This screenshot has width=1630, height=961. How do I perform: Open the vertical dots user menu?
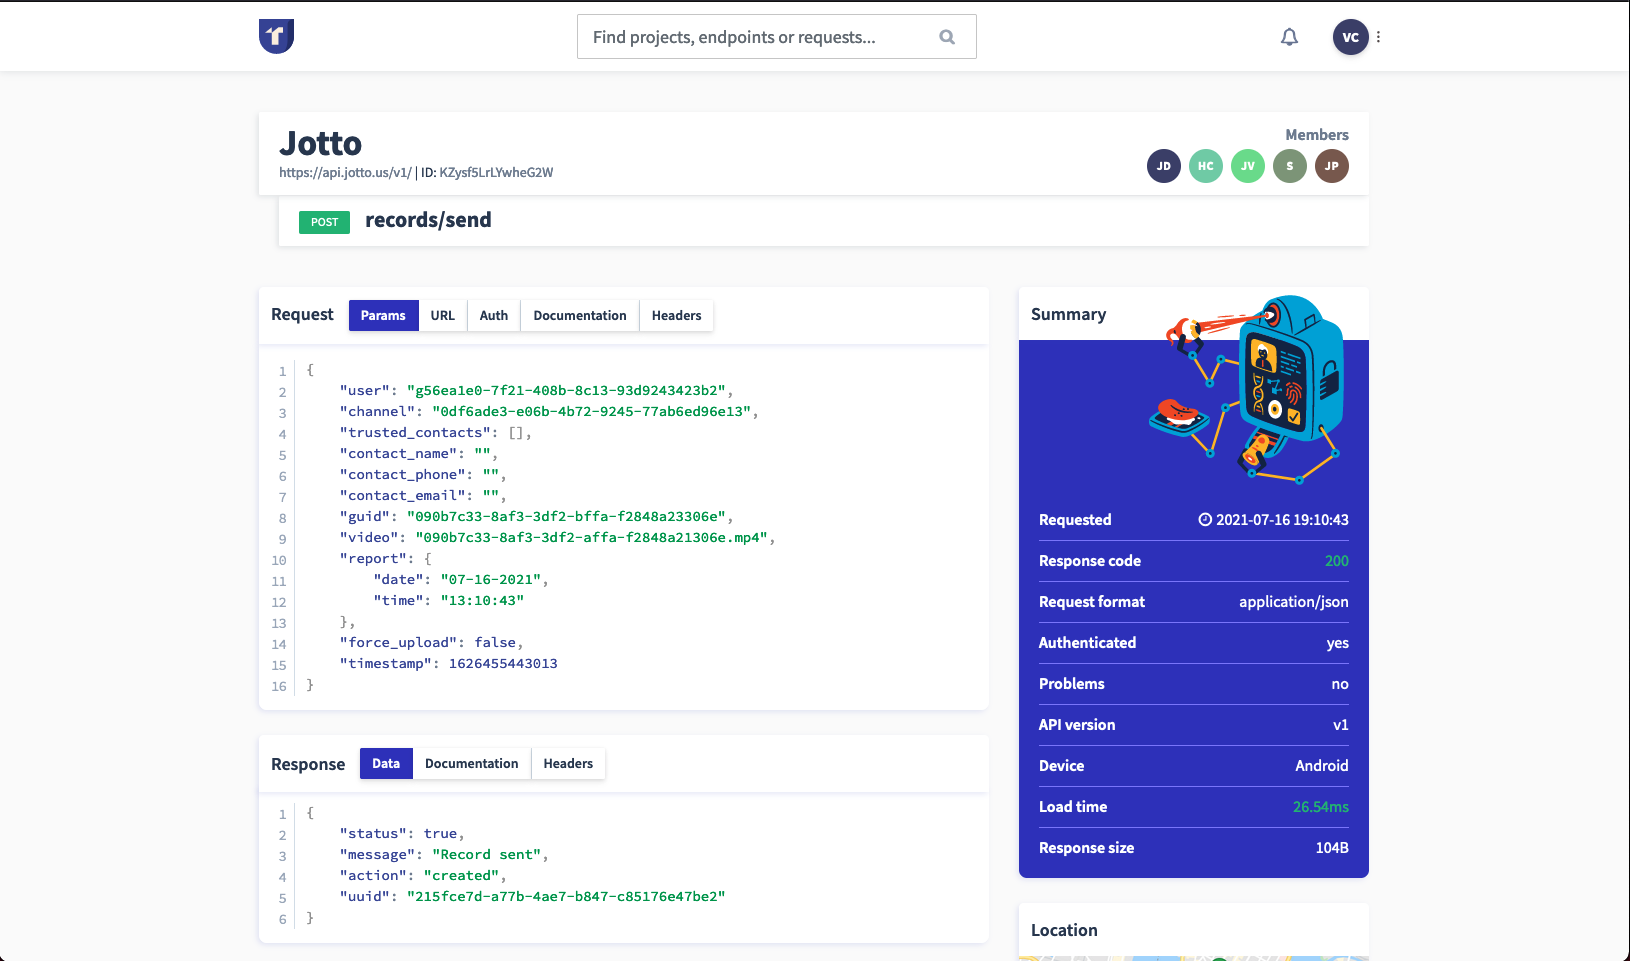(x=1379, y=37)
